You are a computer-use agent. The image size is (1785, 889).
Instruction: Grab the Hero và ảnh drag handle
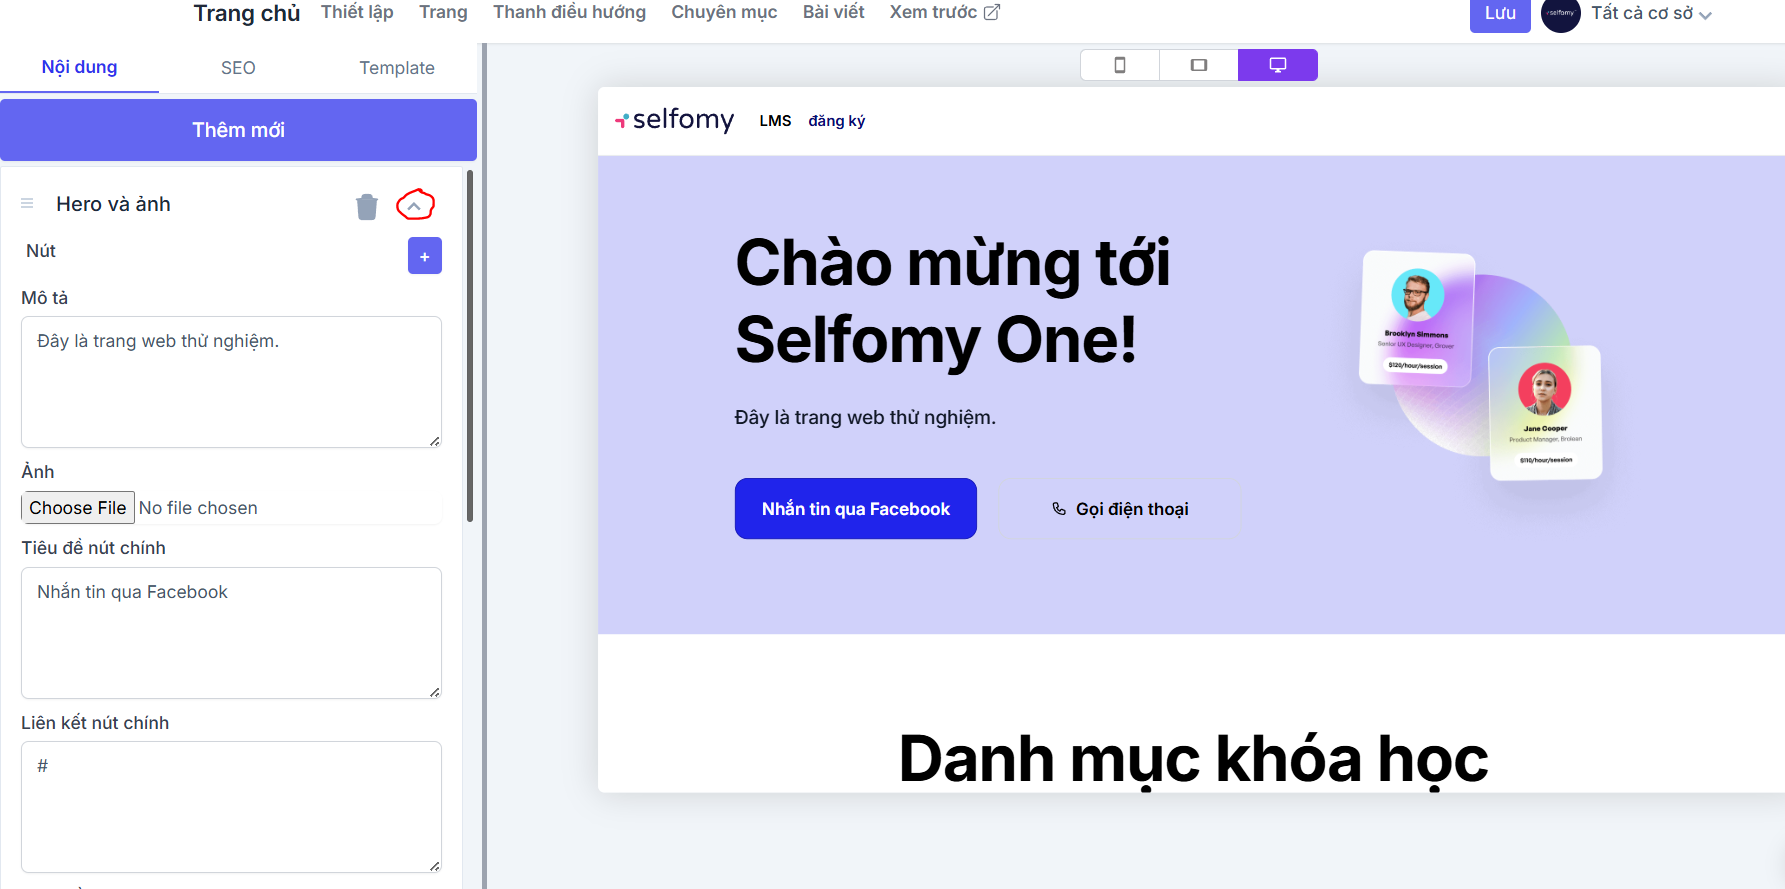click(27, 204)
